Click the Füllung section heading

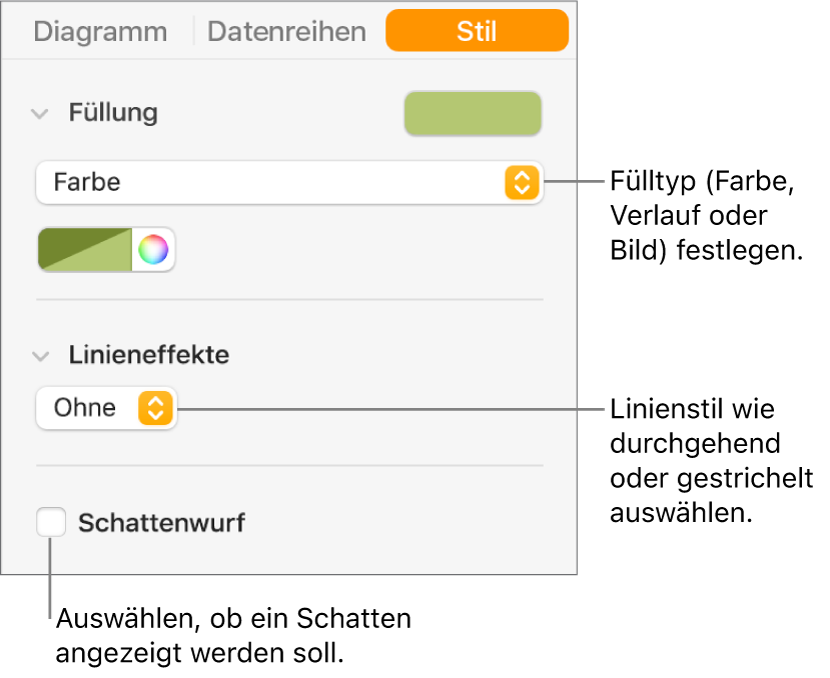[113, 113]
